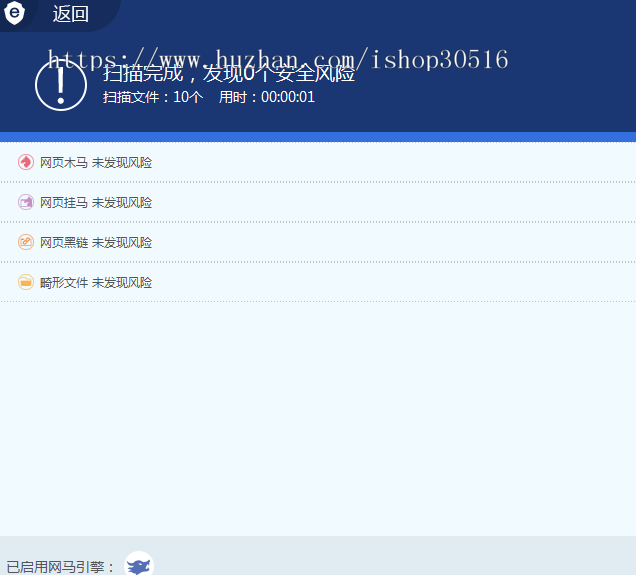Screen dimensions: 636x575
Task: Click the dragon engine icon at bottom
Action: point(139,564)
